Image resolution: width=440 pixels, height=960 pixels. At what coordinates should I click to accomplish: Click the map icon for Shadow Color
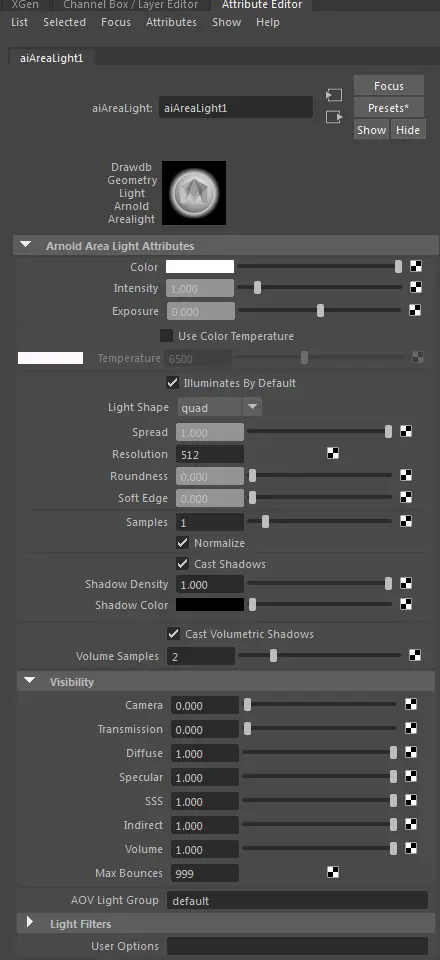[406, 604]
